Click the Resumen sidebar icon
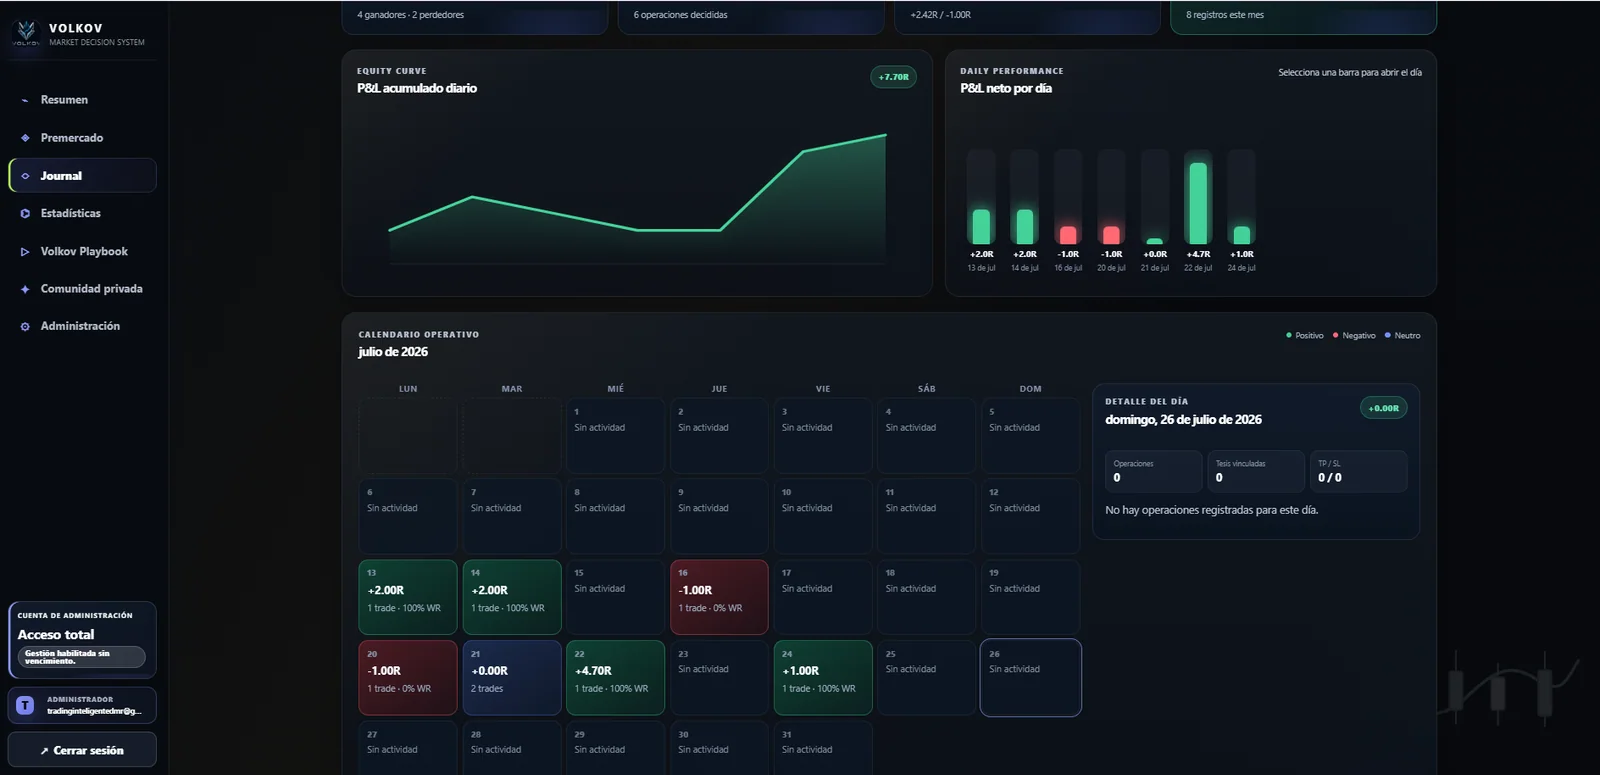The image size is (1600, 775). coord(25,100)
